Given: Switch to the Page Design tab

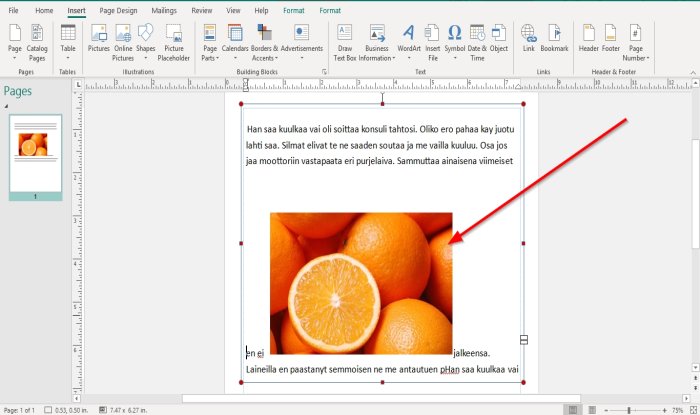Looking at the screenshot, I should point(118,10).
